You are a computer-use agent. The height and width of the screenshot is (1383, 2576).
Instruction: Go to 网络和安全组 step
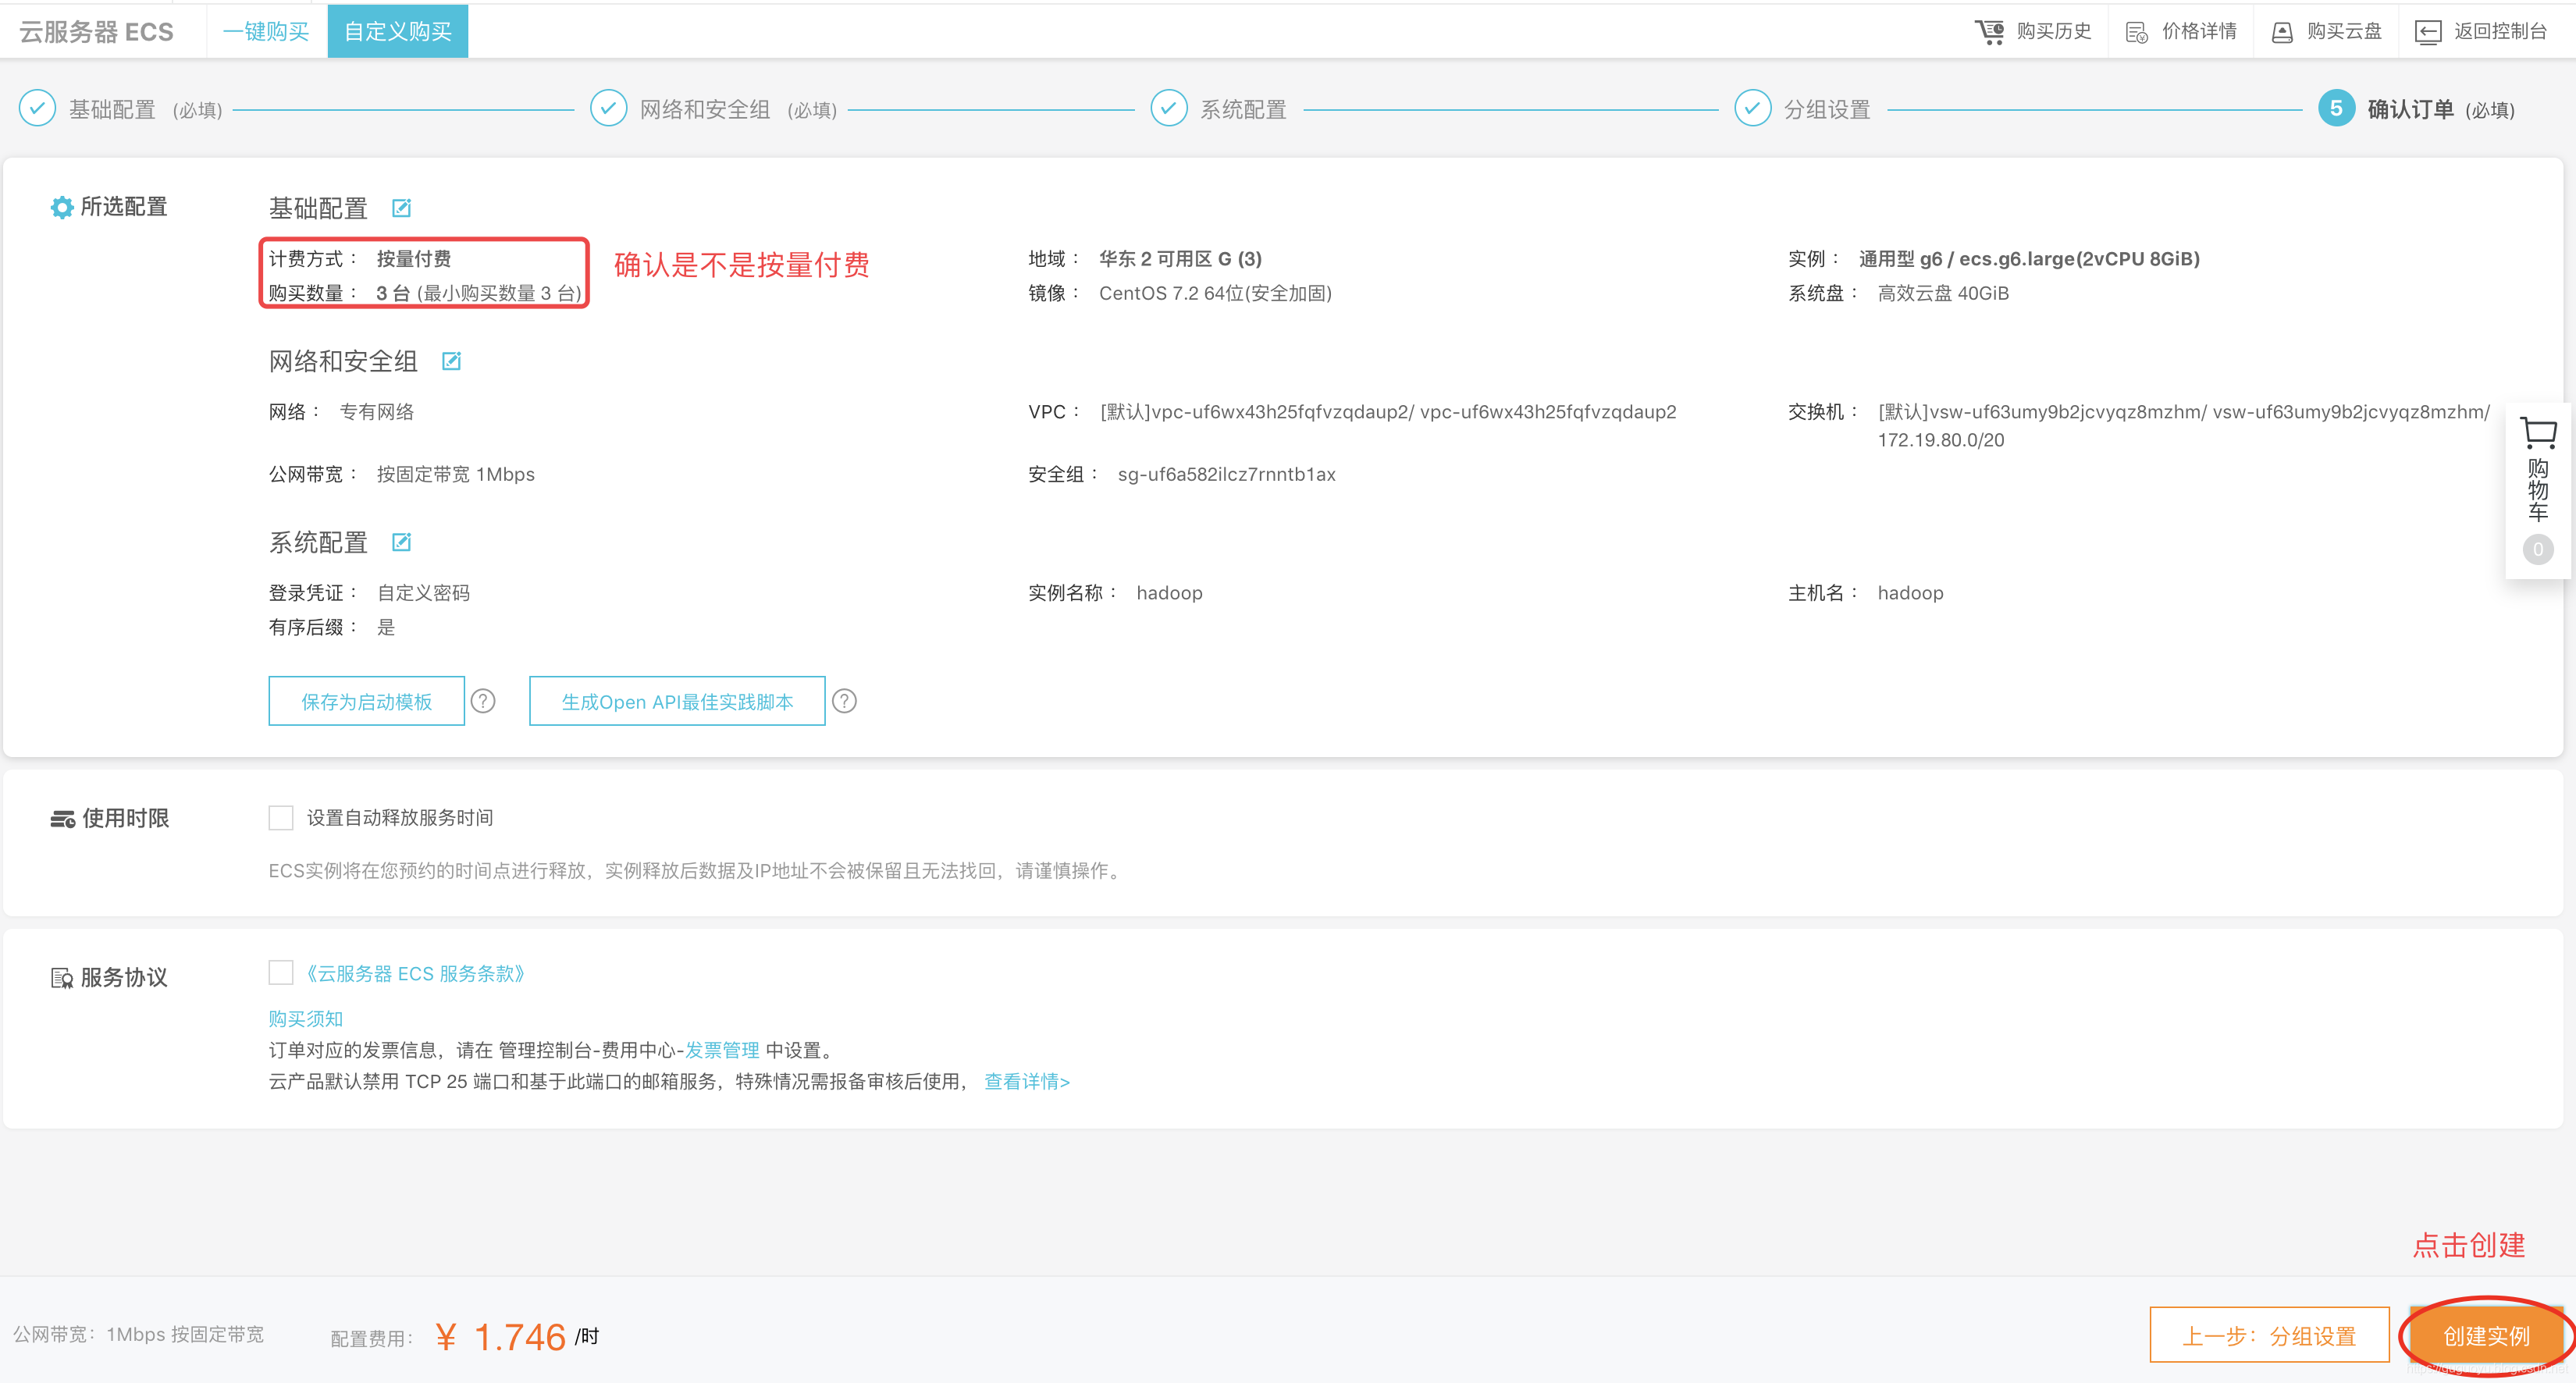tap(705, 109)
